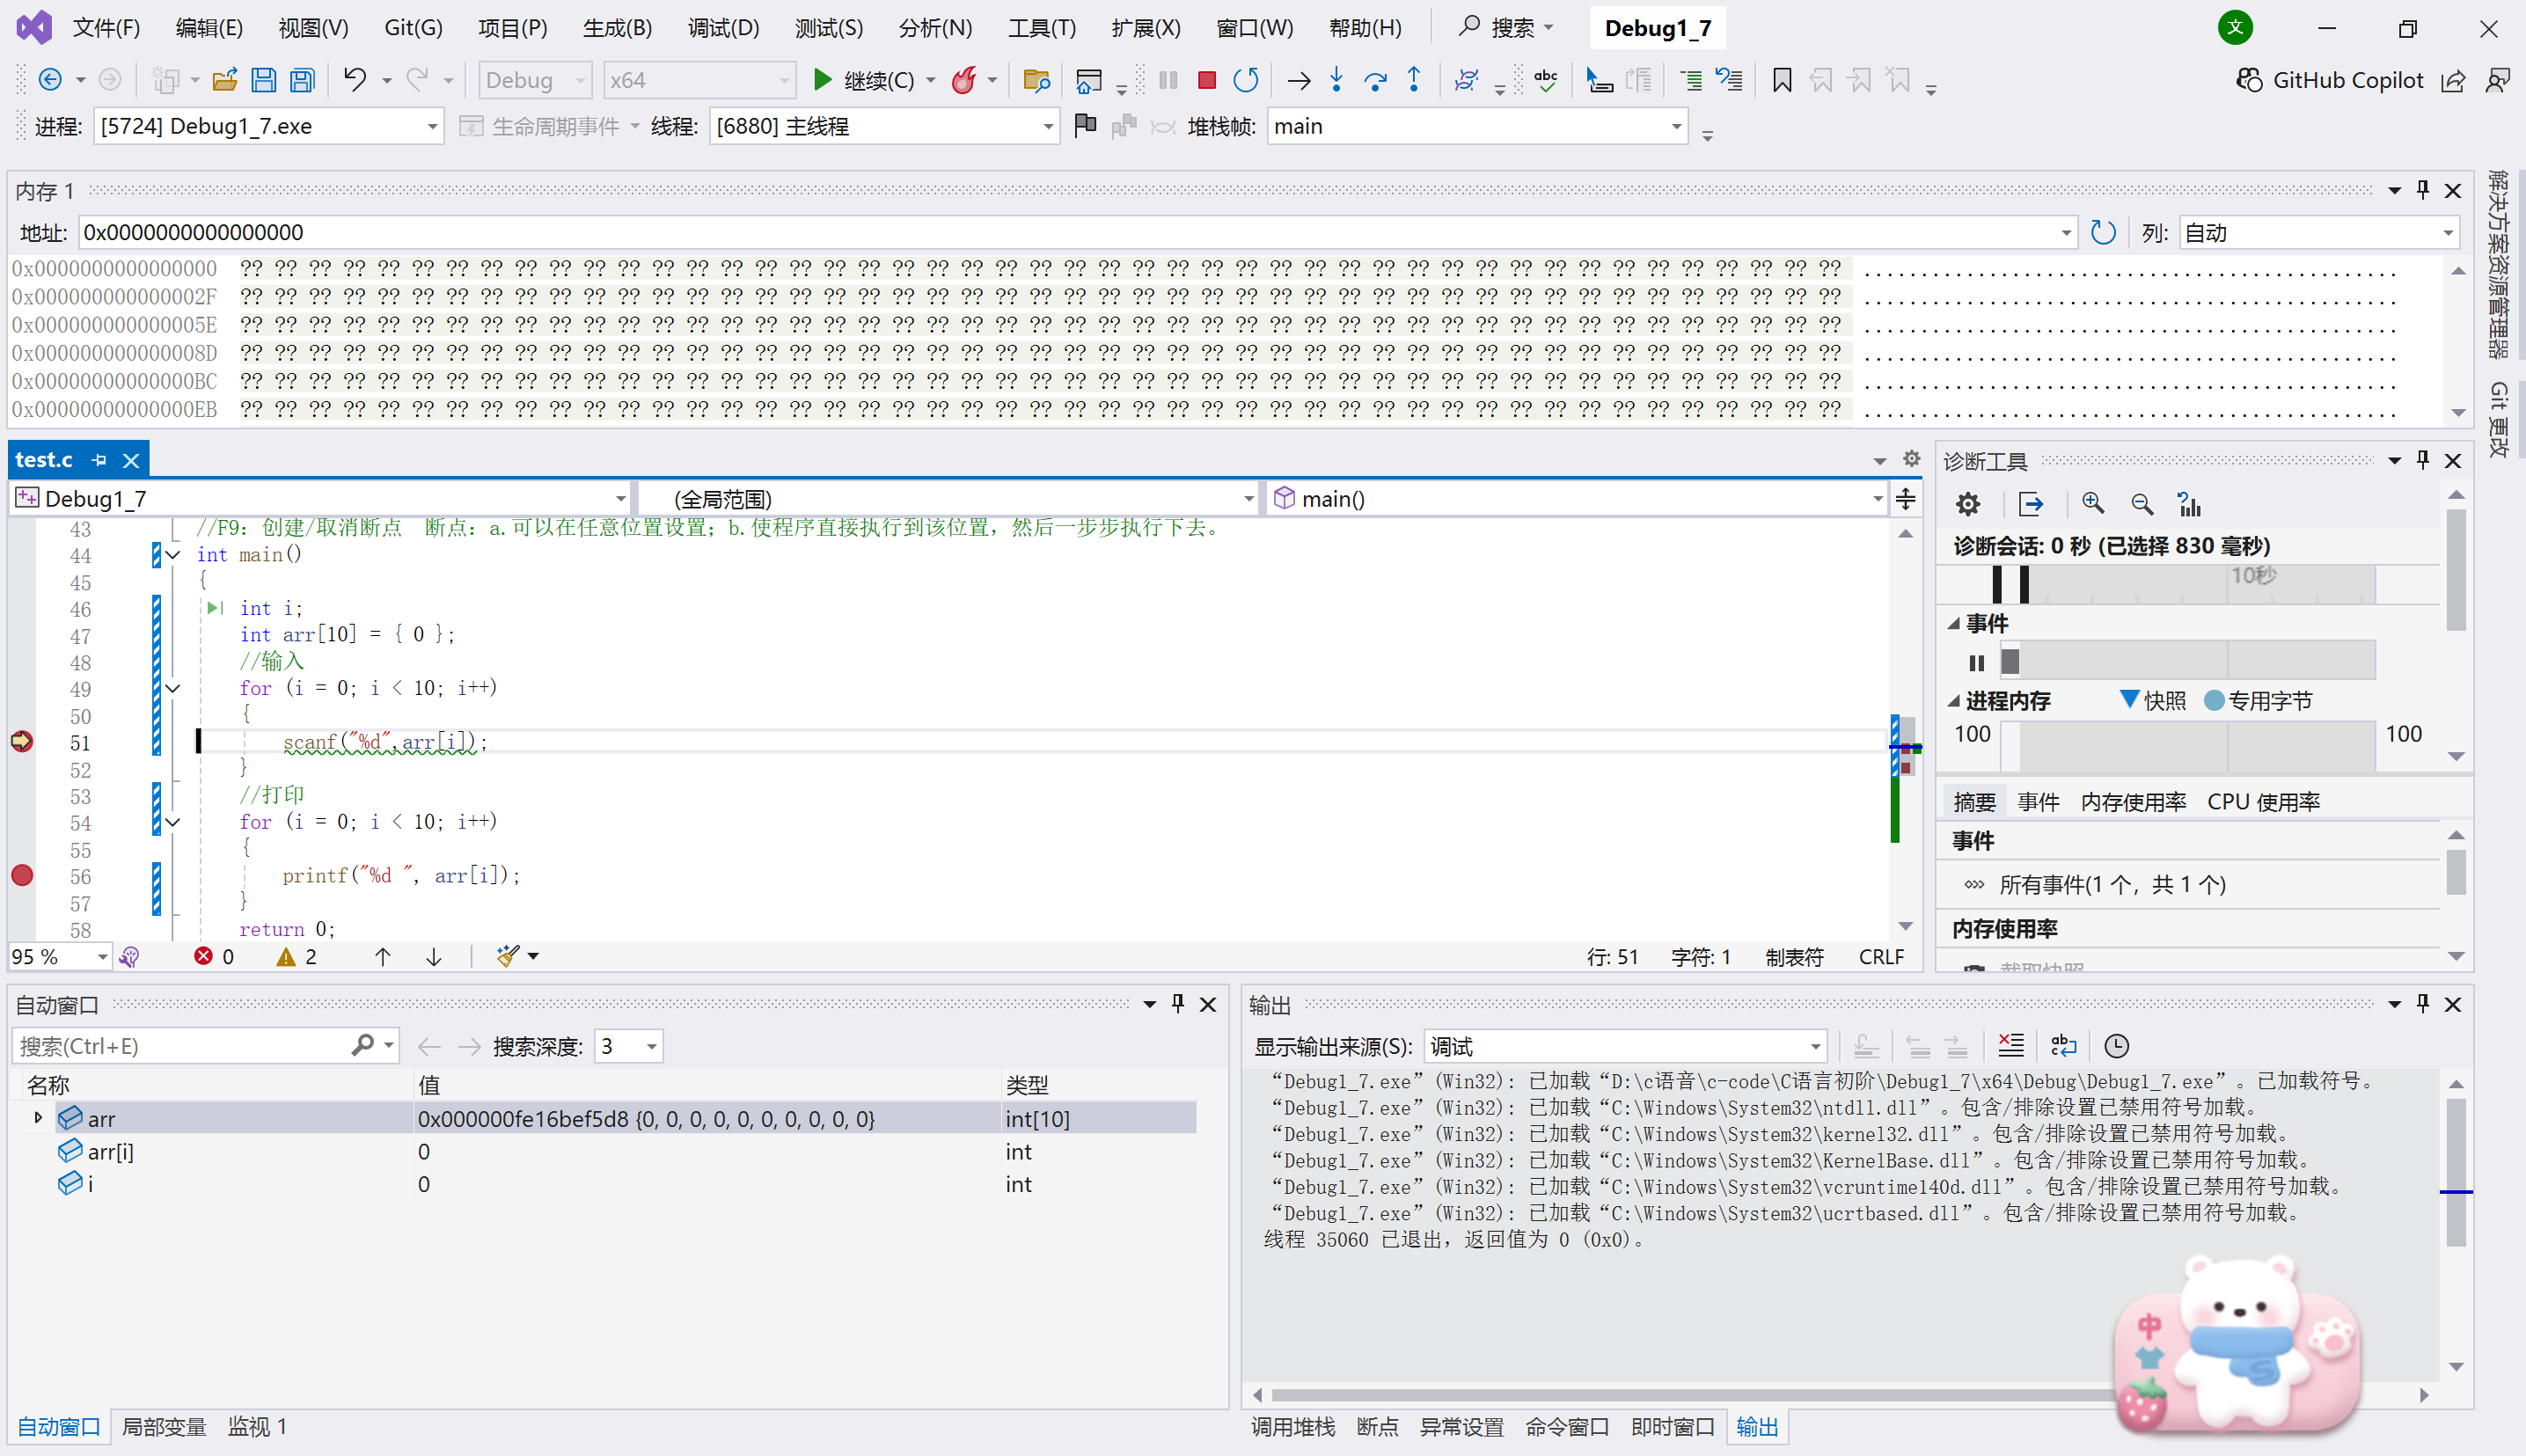
Task: Open the 列 columns combo box
Action: pos(2447,233)
